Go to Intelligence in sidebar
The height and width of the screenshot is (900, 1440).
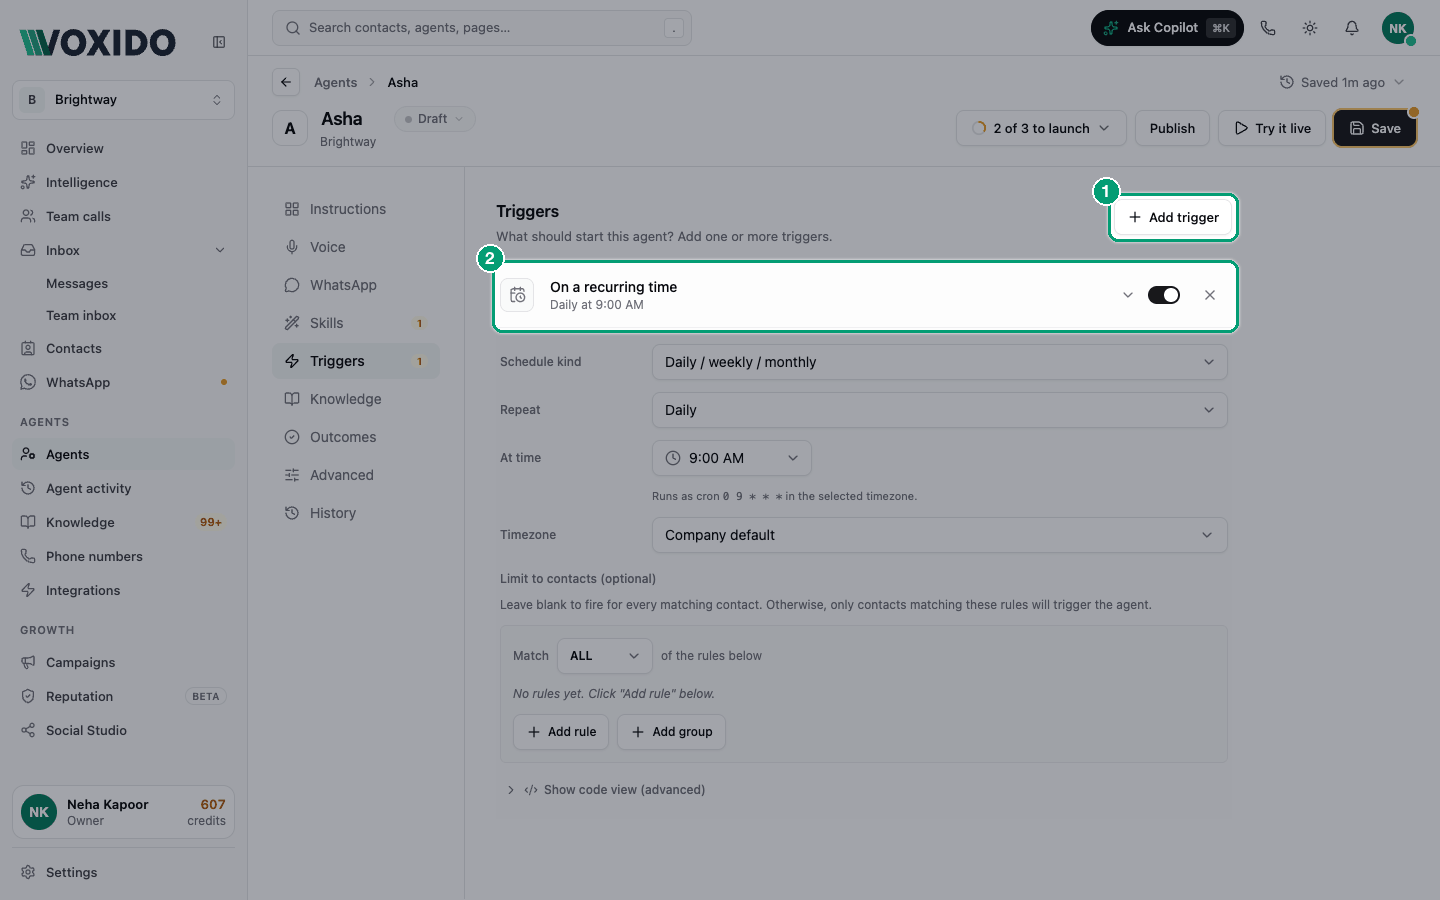[x=124, y=182]
